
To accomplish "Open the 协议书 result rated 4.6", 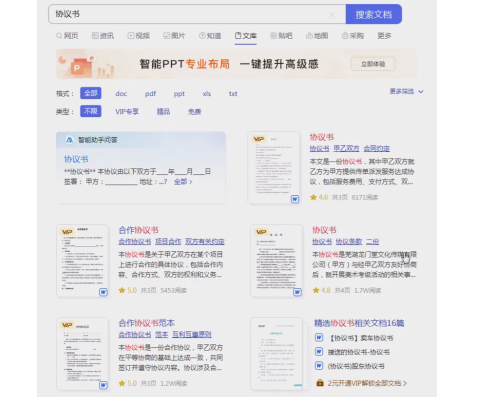I will tap(322, 137).
